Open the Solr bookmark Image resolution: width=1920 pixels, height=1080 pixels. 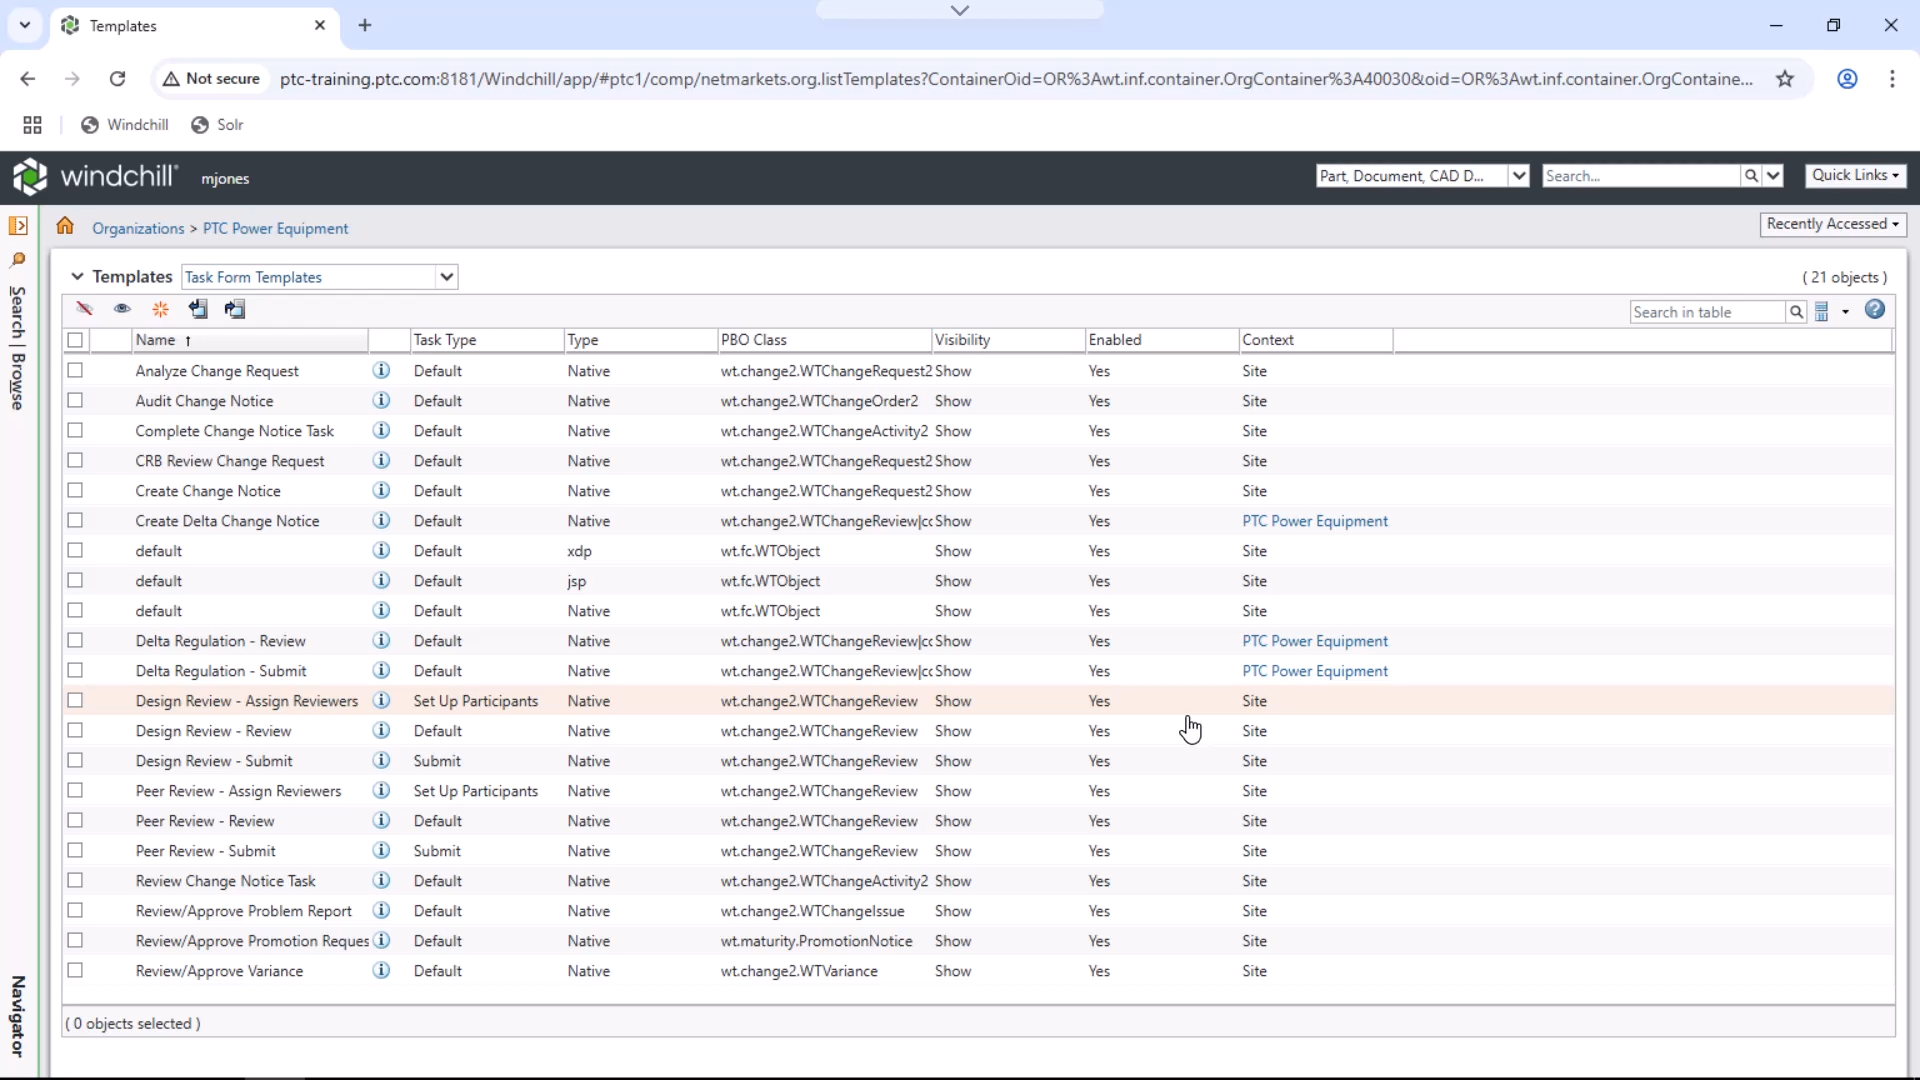point(217,125)
